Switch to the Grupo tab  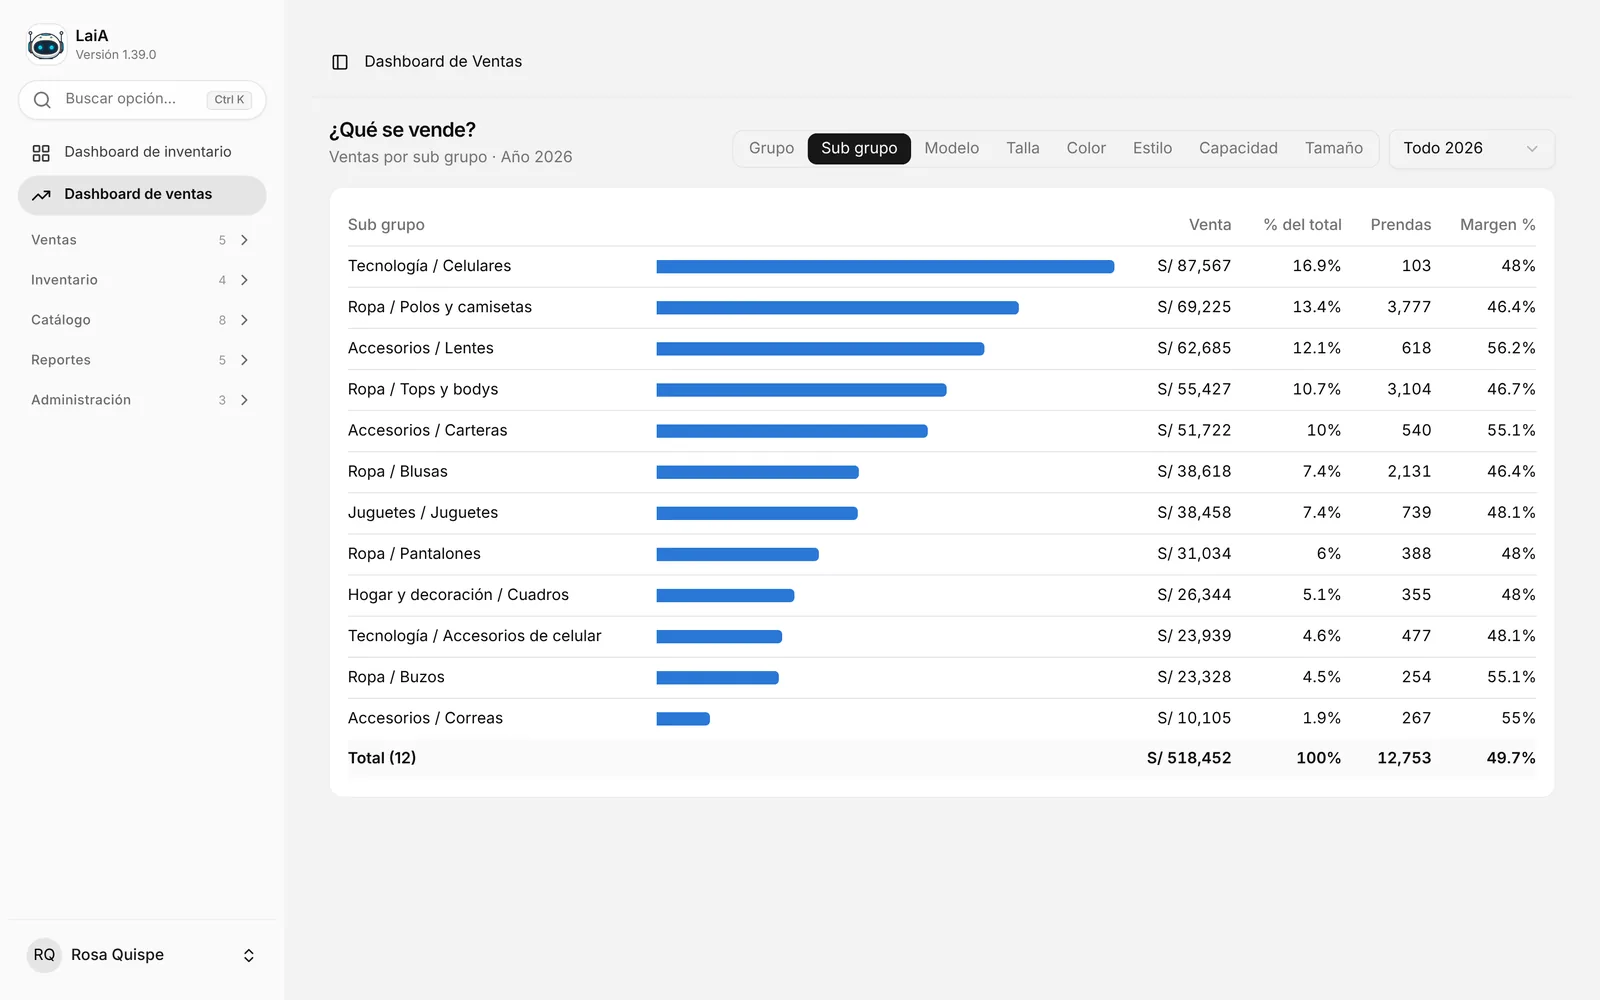tap(771, 149)
